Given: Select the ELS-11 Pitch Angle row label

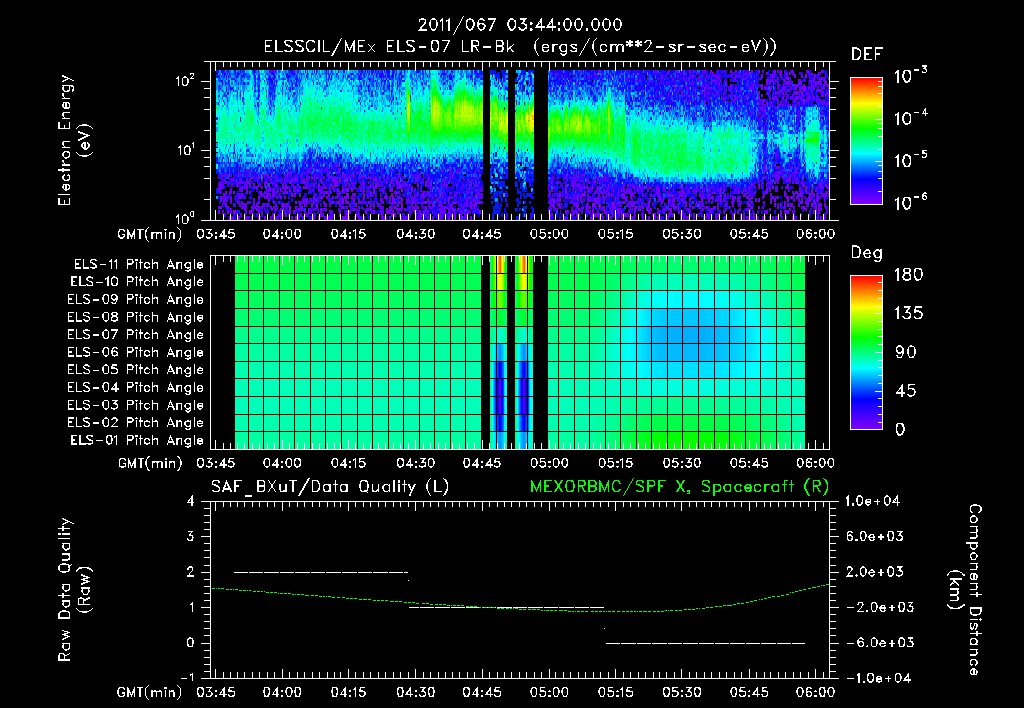Looking at the screenshot, I should pyautogui.click(x=138, y=265).
